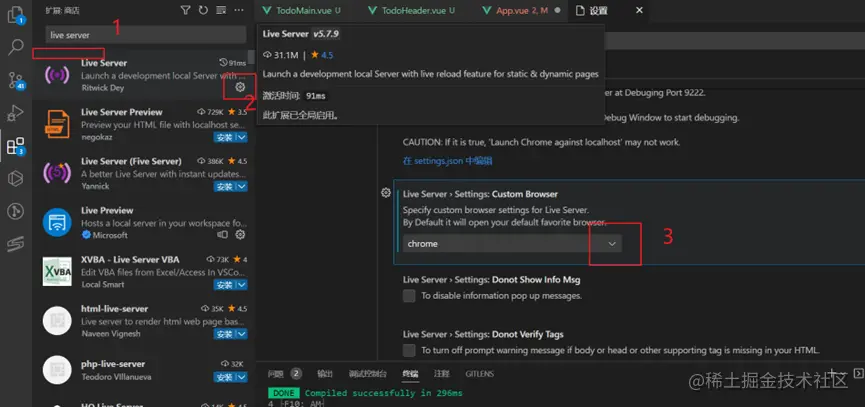The width and height of the screenshot is (865, 407).
Task: Click the php-live-server placeholder icon
Action: pyautogui.click(x=57, y=370)
